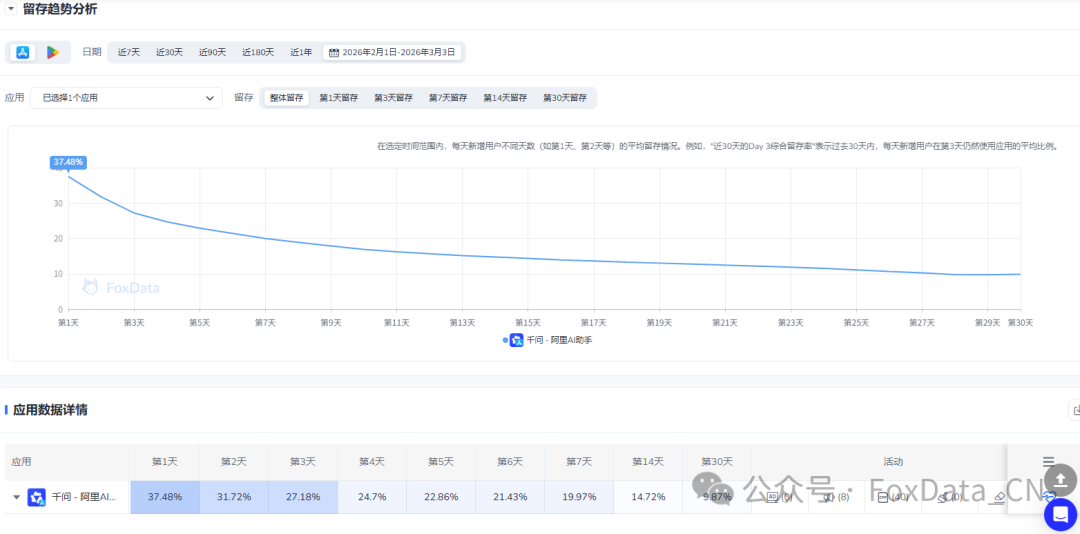Open the blue chat support bubble
The width and height of the screenshot is (1080, 534).
[1061, 515]
